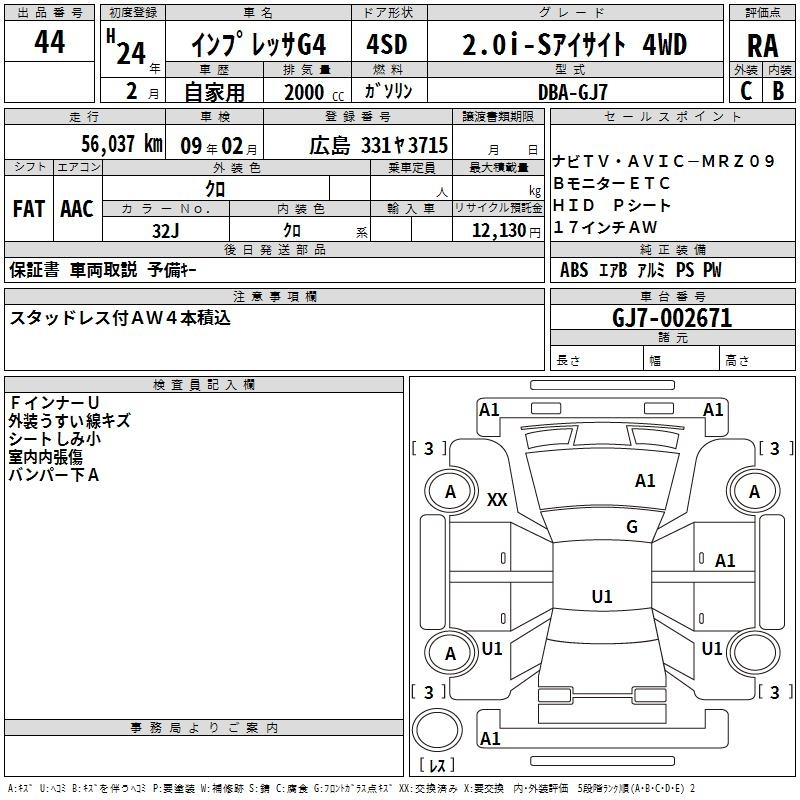Click the A1 mark on the hood
Screen dimensions: 800x800
point(645,481)
